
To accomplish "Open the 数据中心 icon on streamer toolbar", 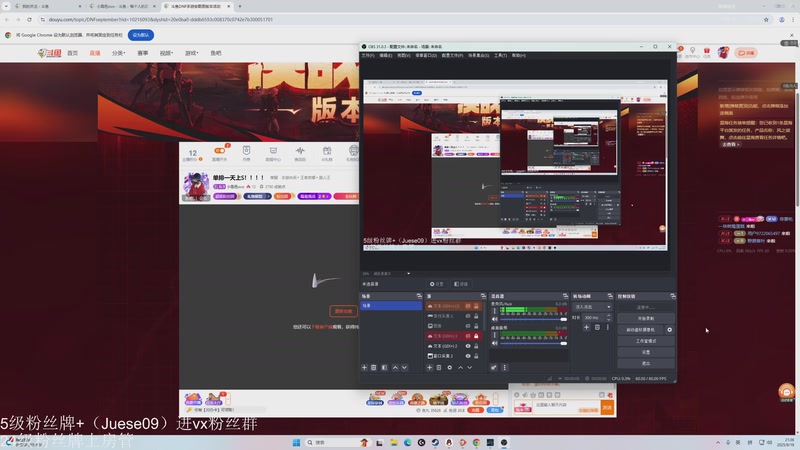I will pyautogui.click(x=273, y=154).
